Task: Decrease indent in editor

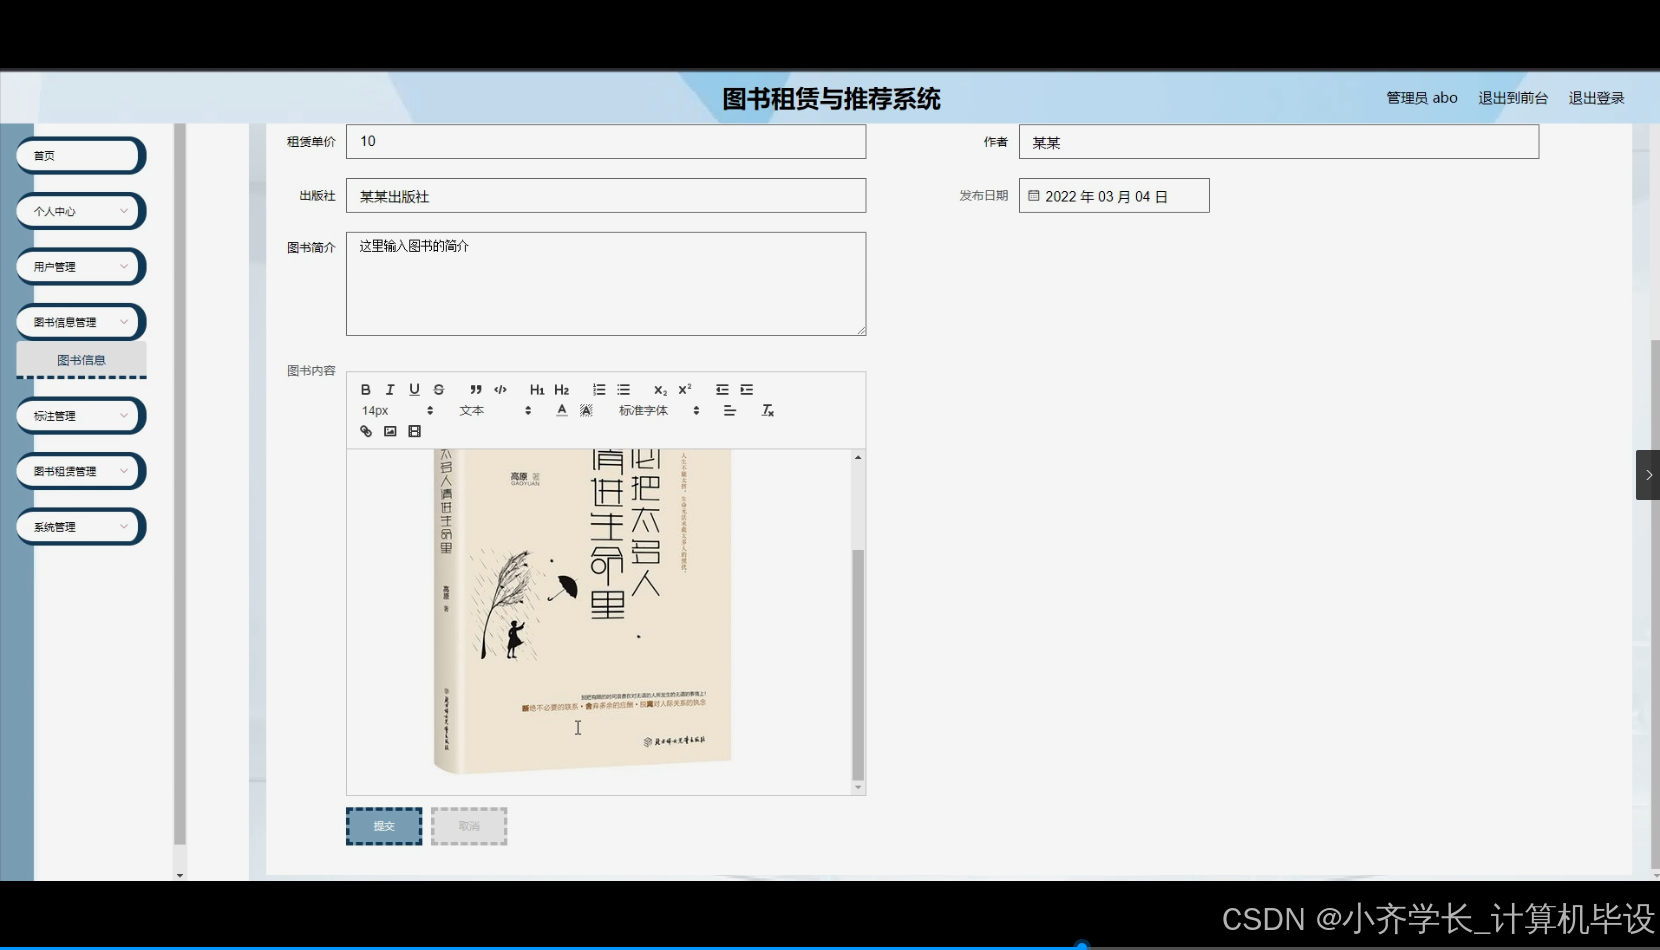Action: click(x=722, y=390)
